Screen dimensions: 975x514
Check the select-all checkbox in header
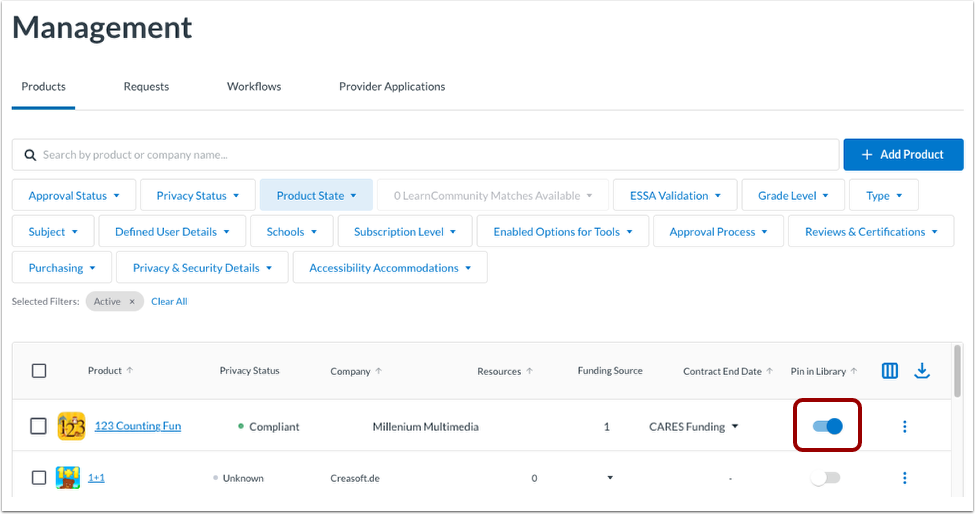tap(39, 371)
